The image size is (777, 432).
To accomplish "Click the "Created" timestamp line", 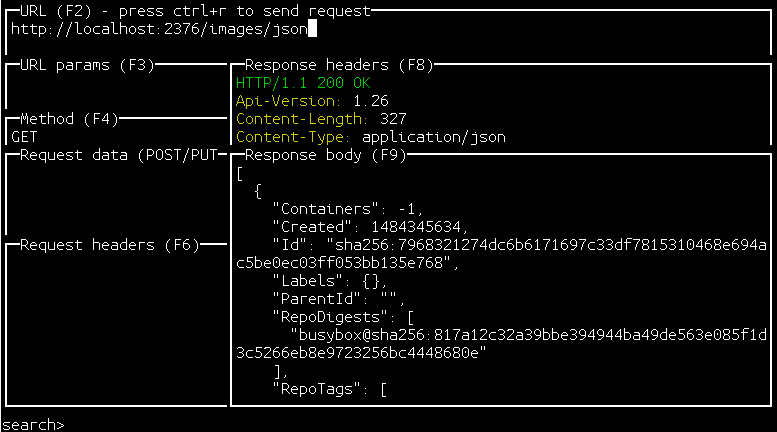I will pos(370,227).
